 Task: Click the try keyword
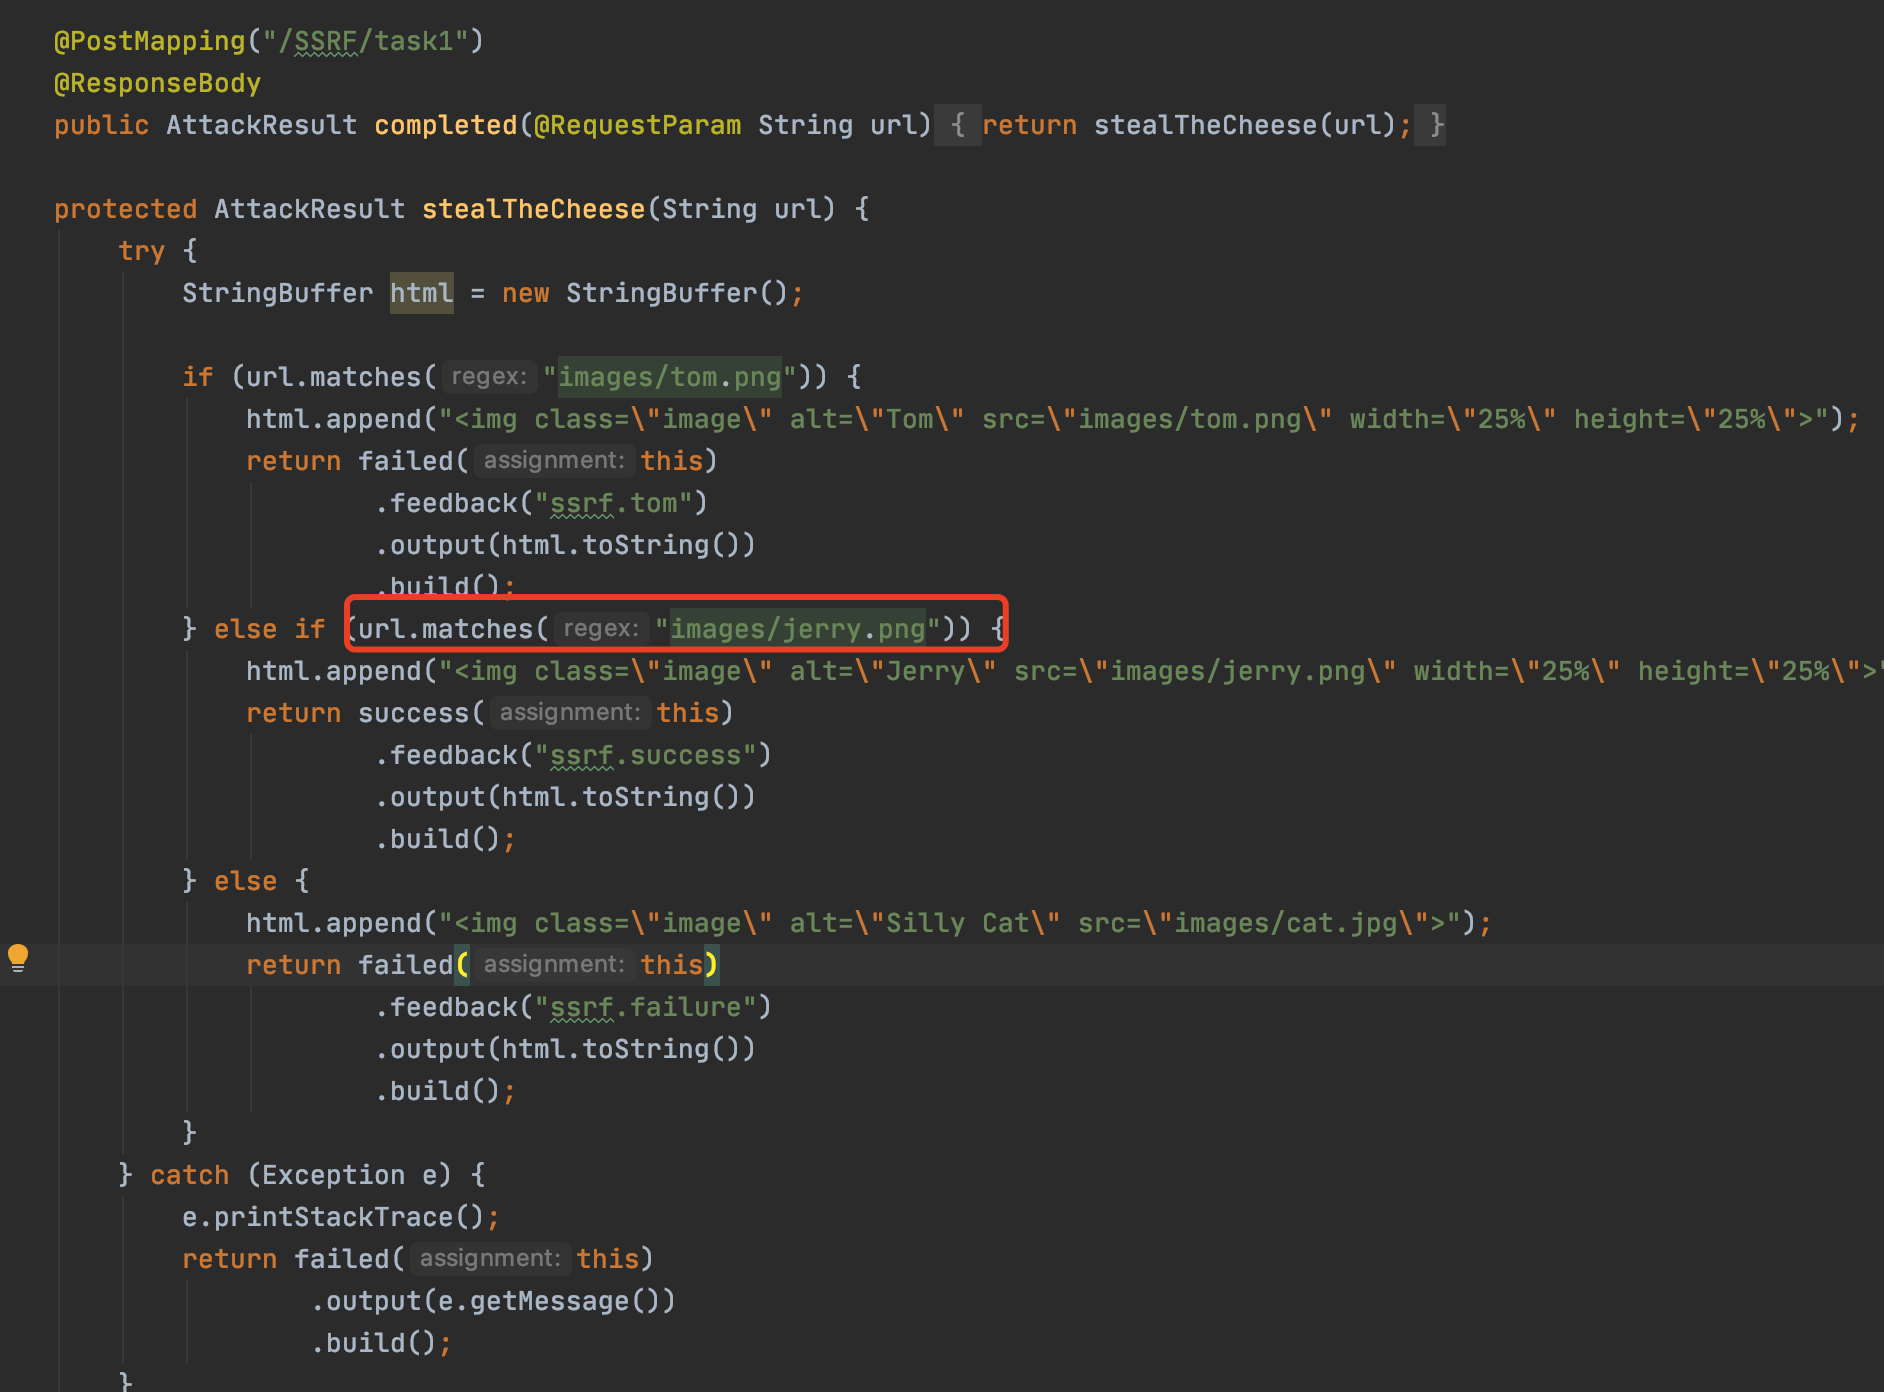(x=141, y=251)
